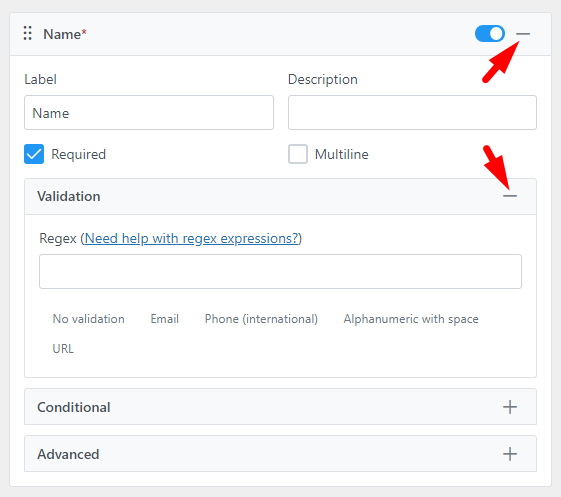Viewport: 561px width, 497px height.
Task: Open the regex expressions help link
Action: [x=191, y=238]
